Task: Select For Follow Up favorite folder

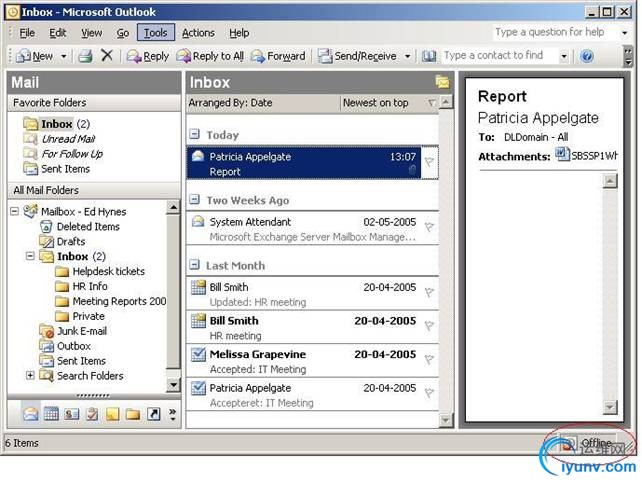Action: pos(72,154)
